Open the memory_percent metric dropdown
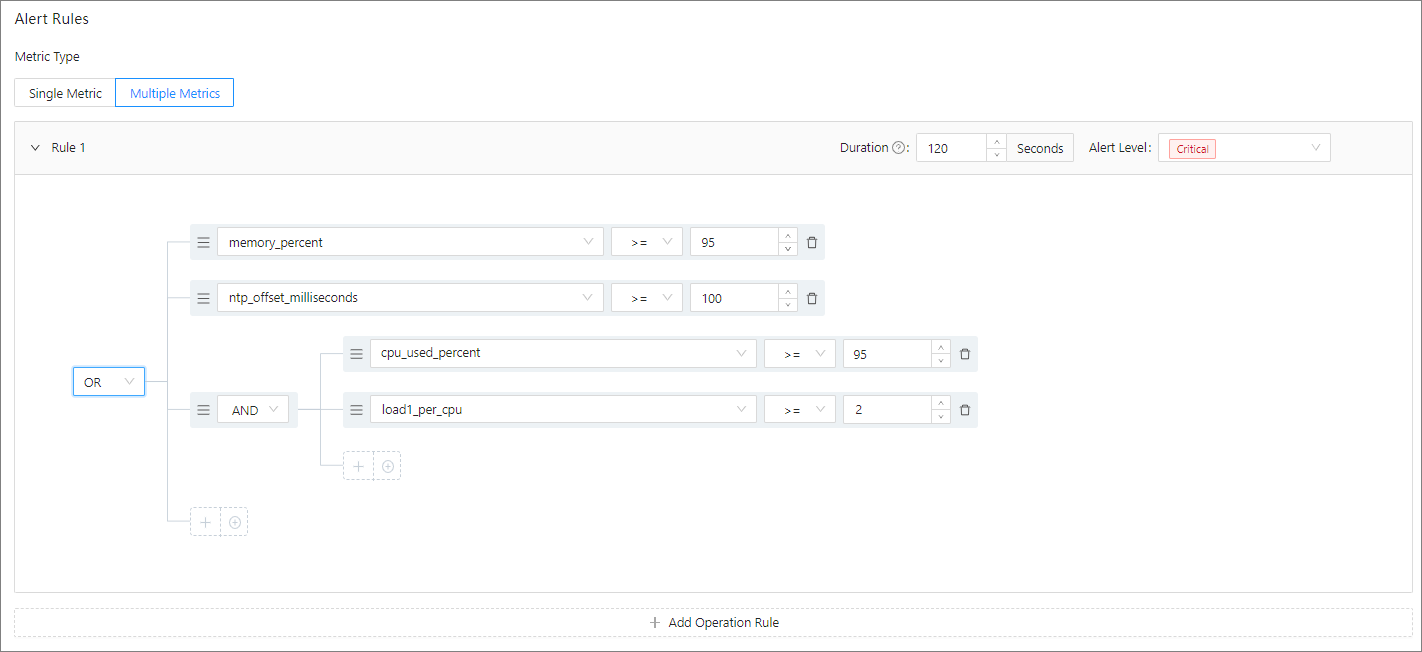 click(410, 242)
